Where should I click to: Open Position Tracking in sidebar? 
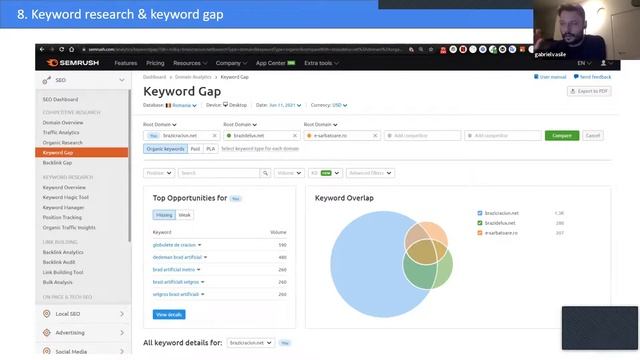click(62, 217)
